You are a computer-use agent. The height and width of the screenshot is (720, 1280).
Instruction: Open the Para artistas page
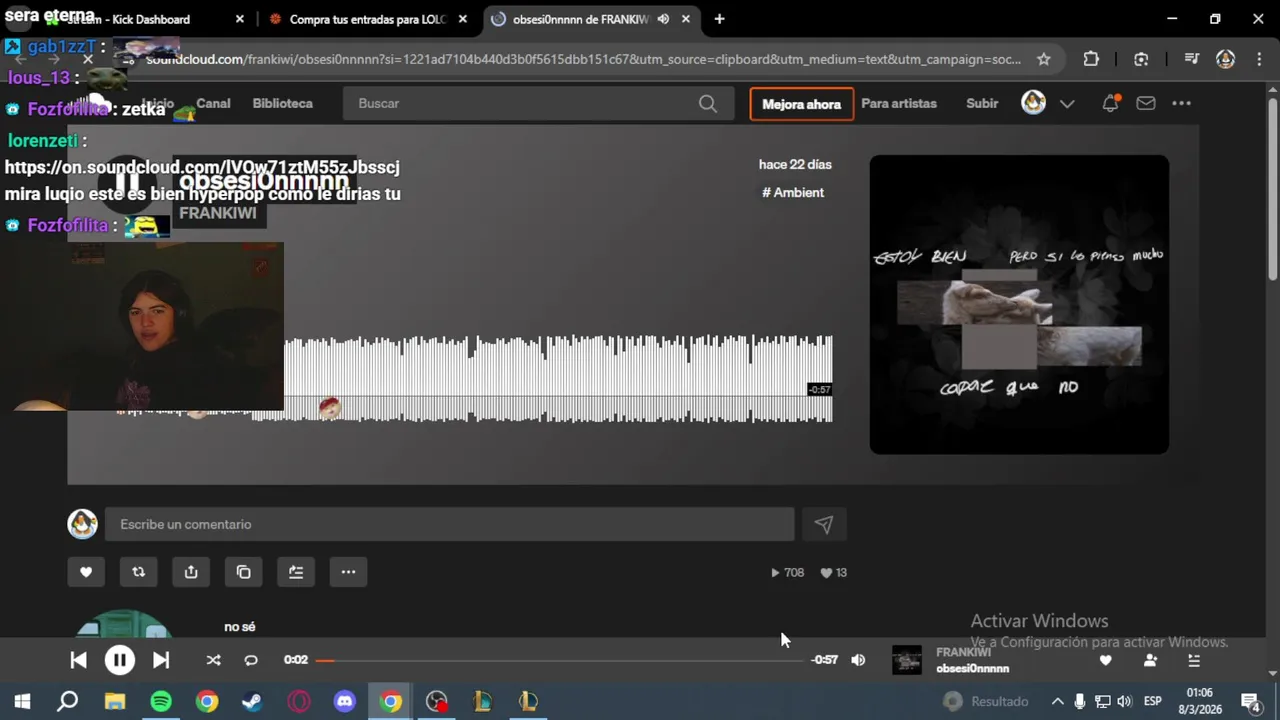click(899, 103)
